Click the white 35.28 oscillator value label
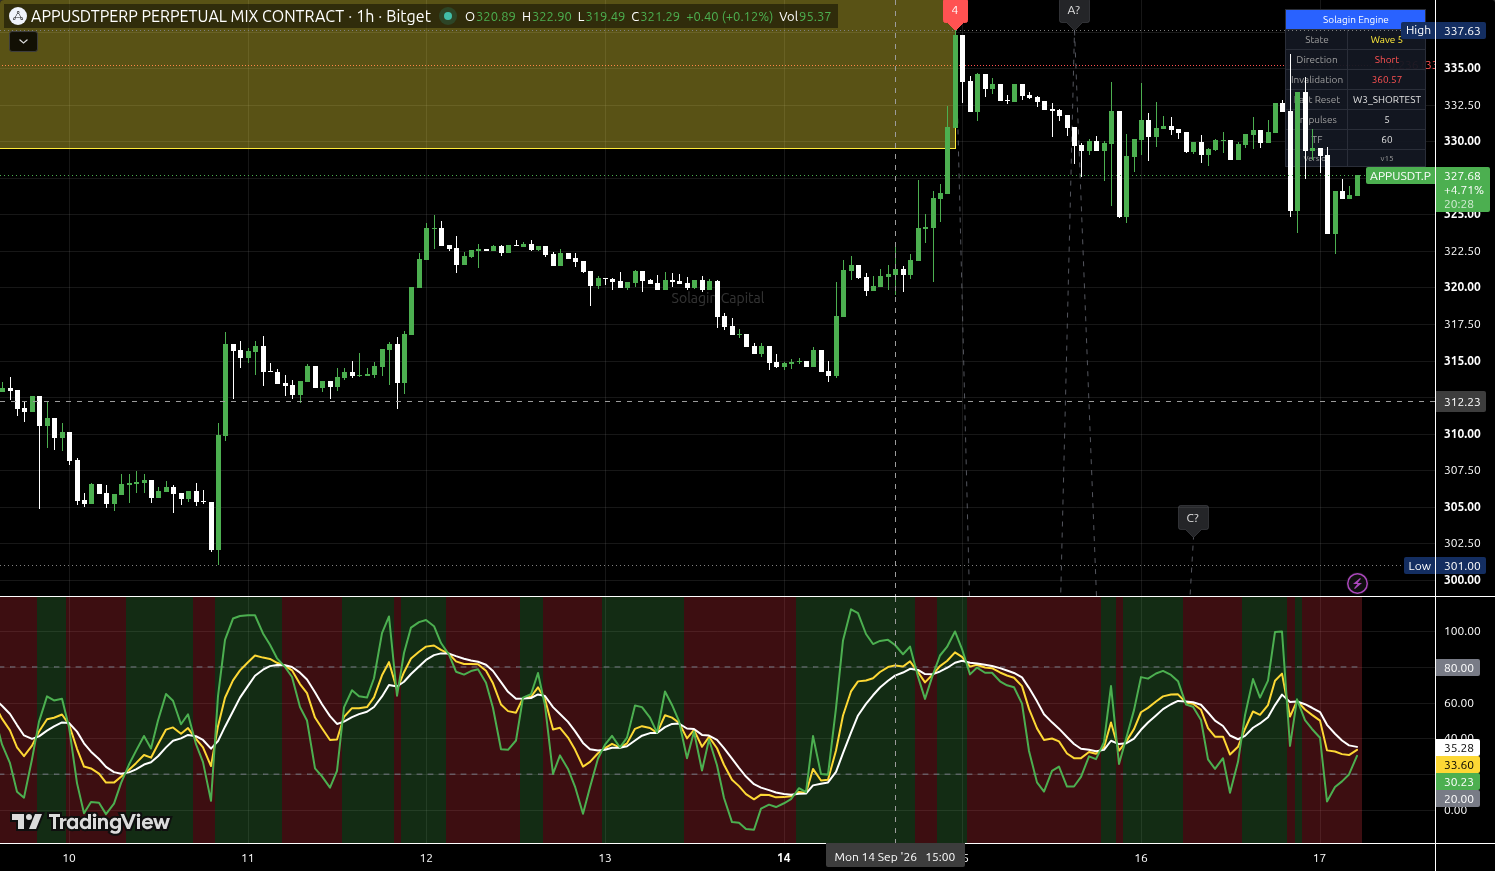The height and width of the screenshot is (871, 1495). [1458, 748]
